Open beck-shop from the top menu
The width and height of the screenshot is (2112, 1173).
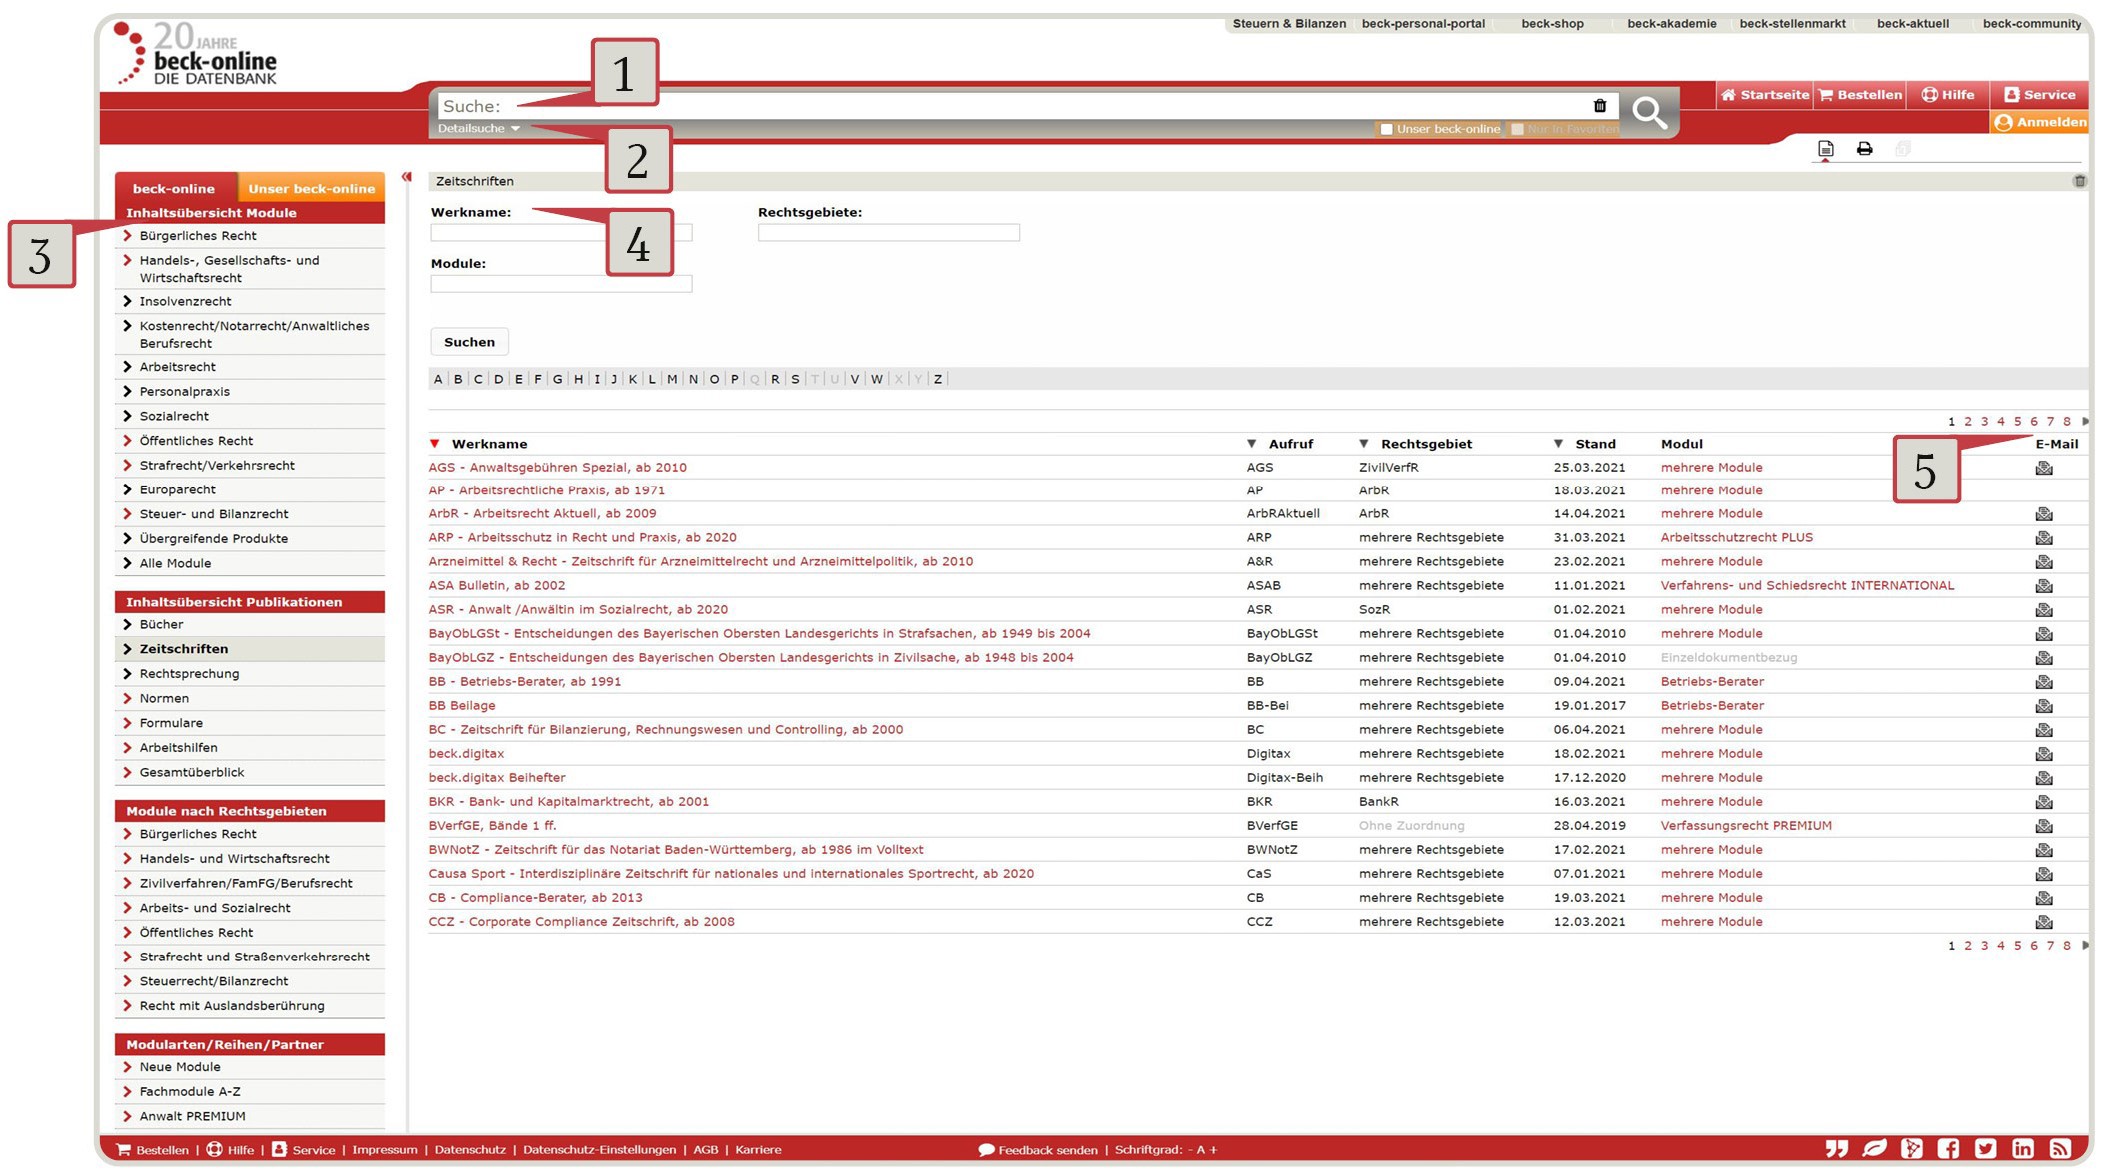point(1553,24)
